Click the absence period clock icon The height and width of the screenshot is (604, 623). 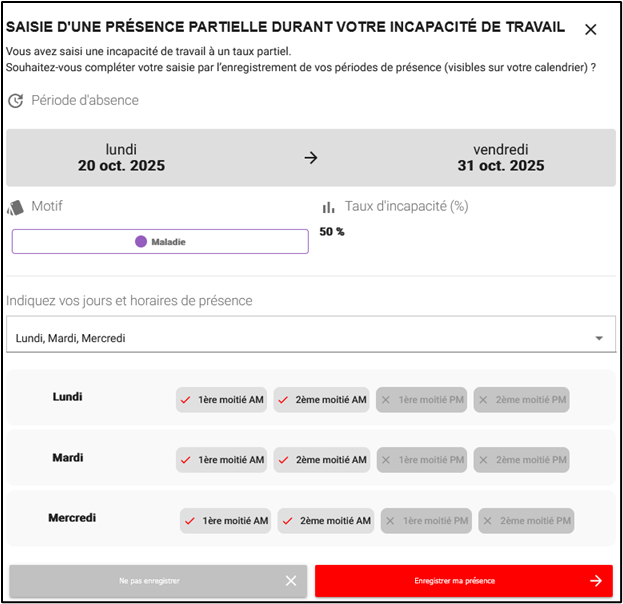click(x=15, y=101)
